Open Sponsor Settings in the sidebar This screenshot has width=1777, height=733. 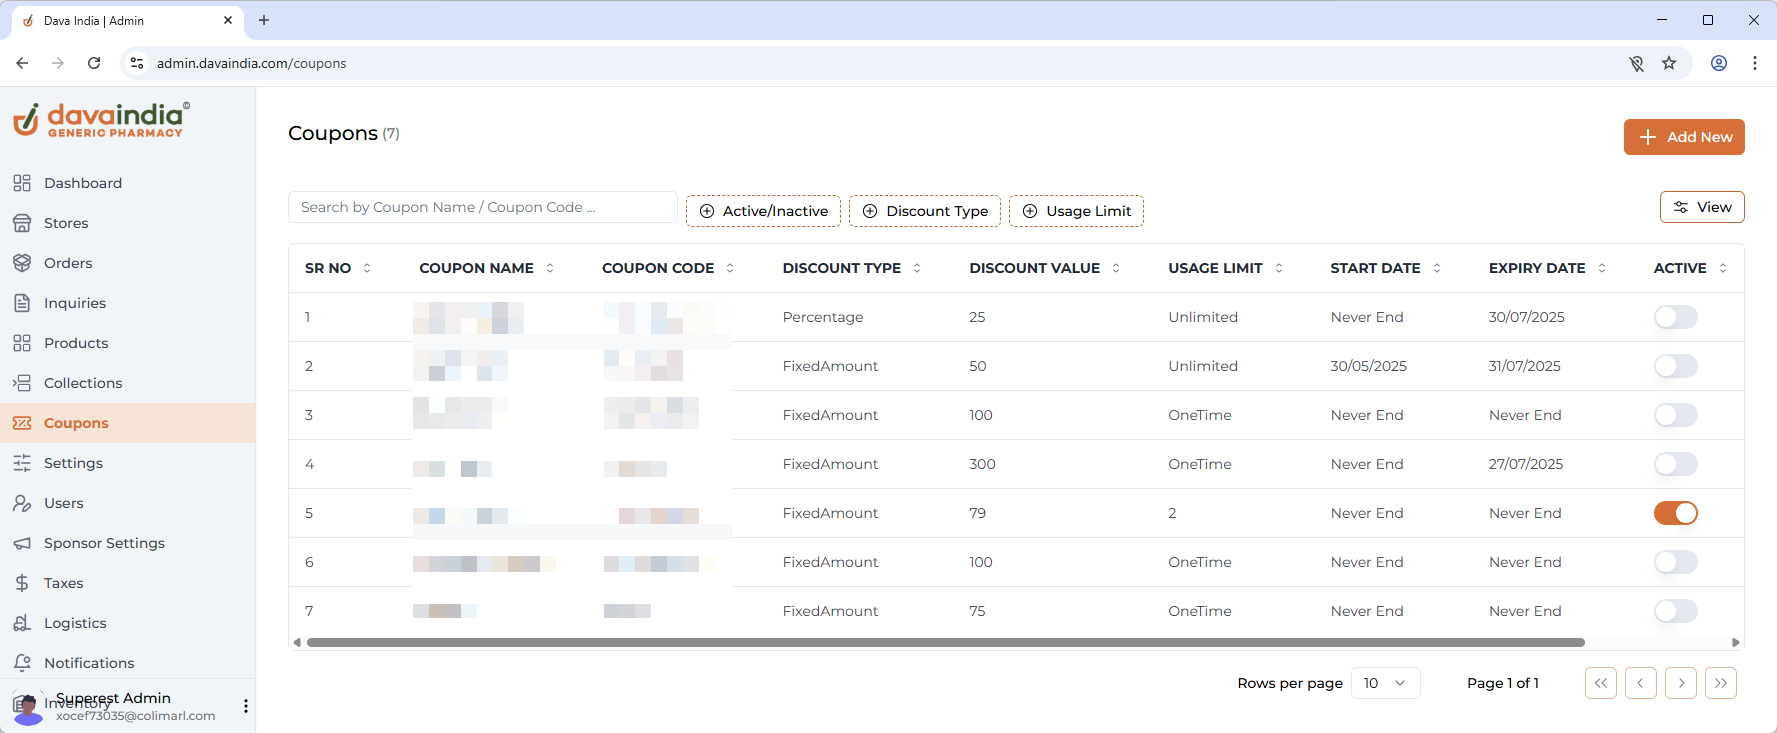[104, 543]
